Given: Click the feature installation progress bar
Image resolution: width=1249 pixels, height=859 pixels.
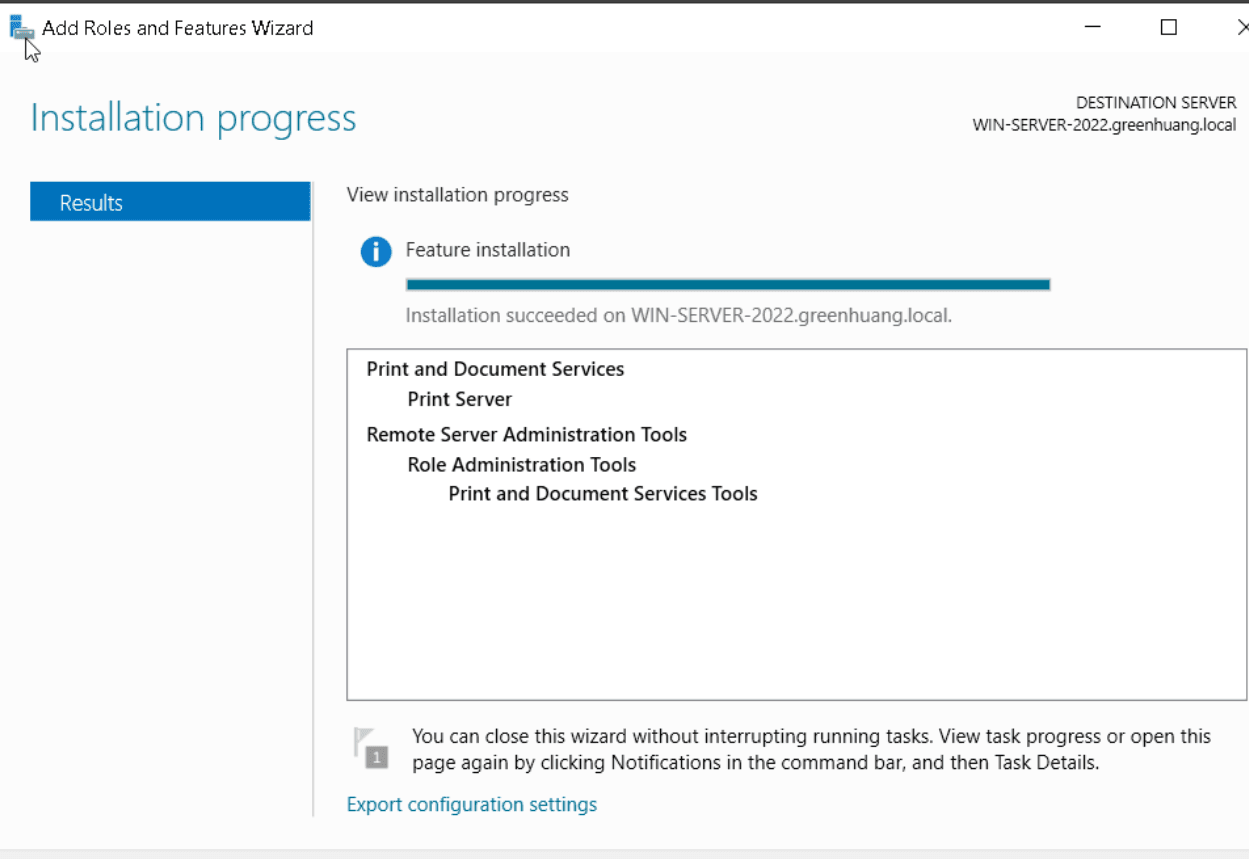Looking at the screenshot, I should [728, 284].
